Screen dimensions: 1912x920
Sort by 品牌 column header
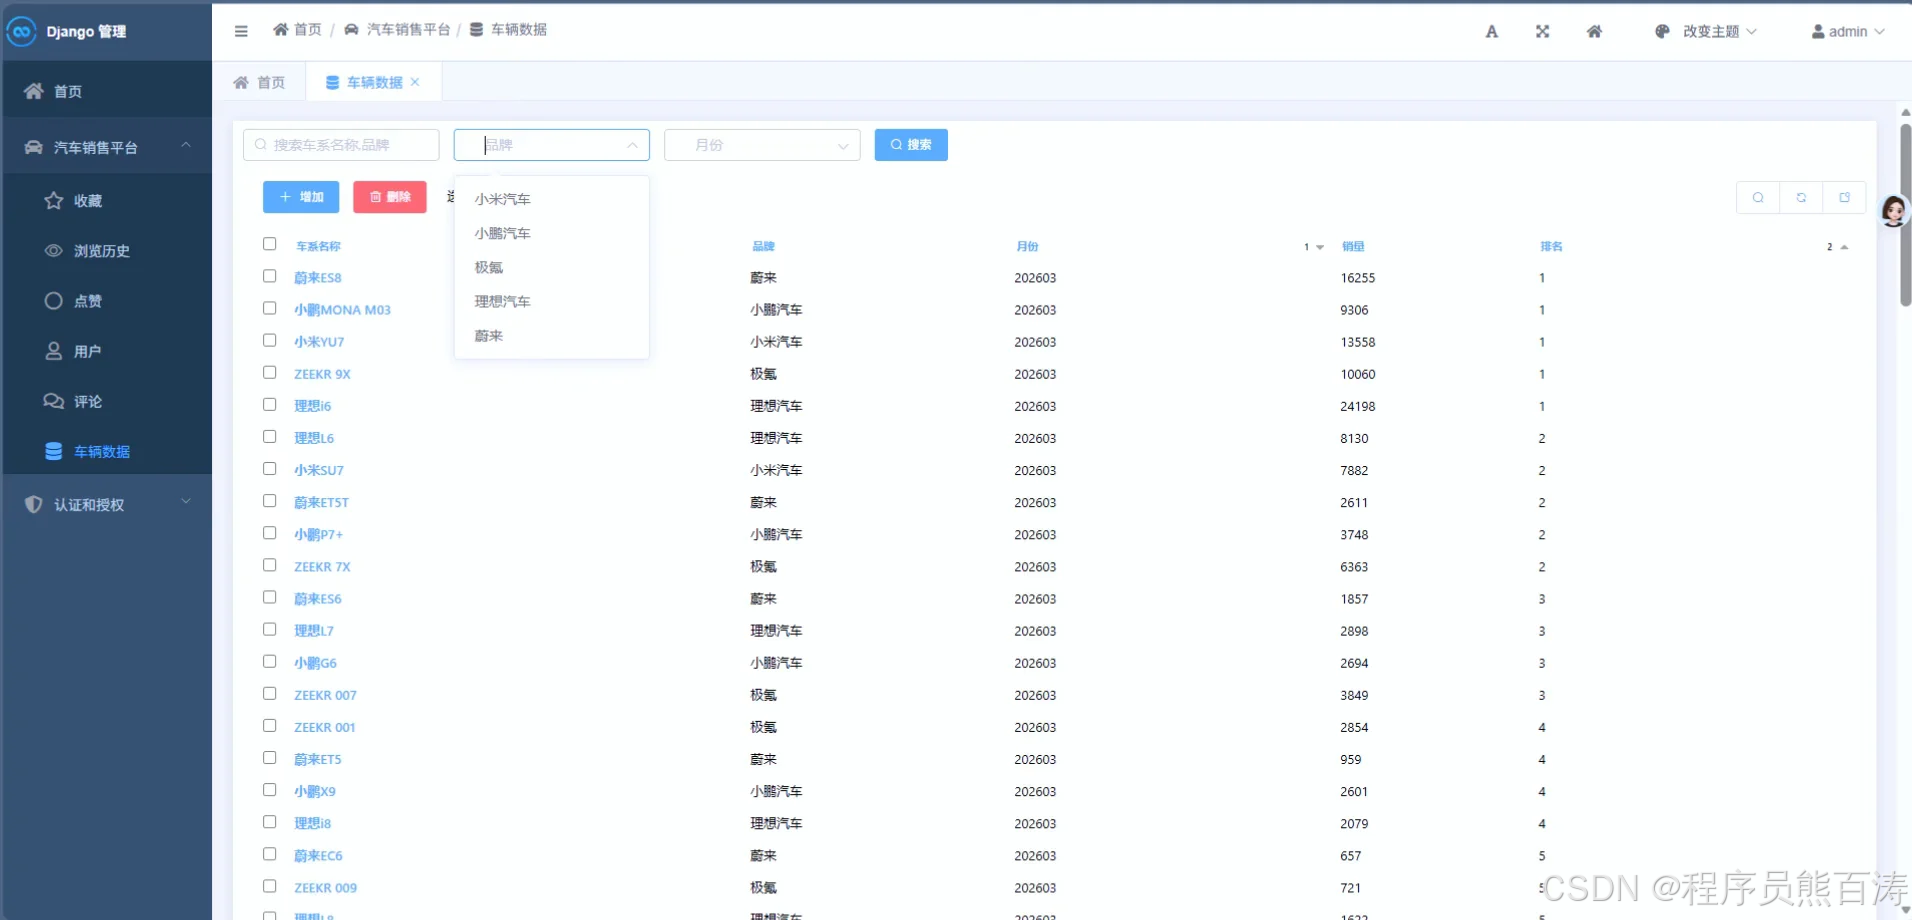click(x=763, y=247)
